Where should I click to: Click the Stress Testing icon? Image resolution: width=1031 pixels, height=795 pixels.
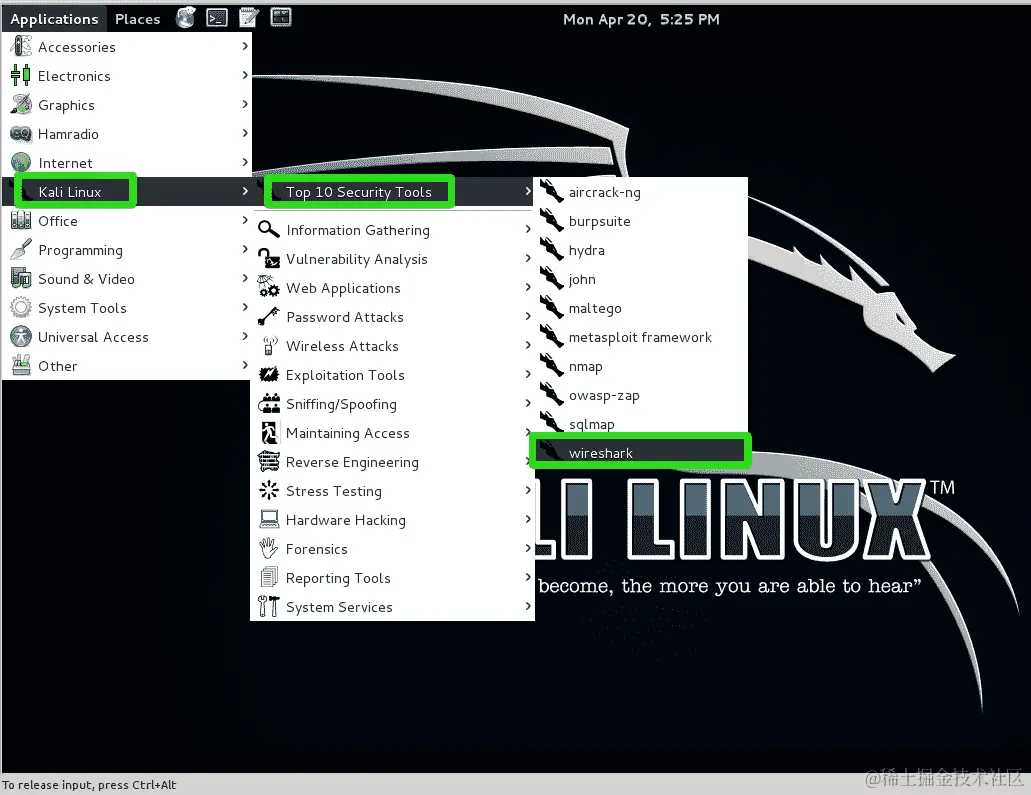coord(268,490)
